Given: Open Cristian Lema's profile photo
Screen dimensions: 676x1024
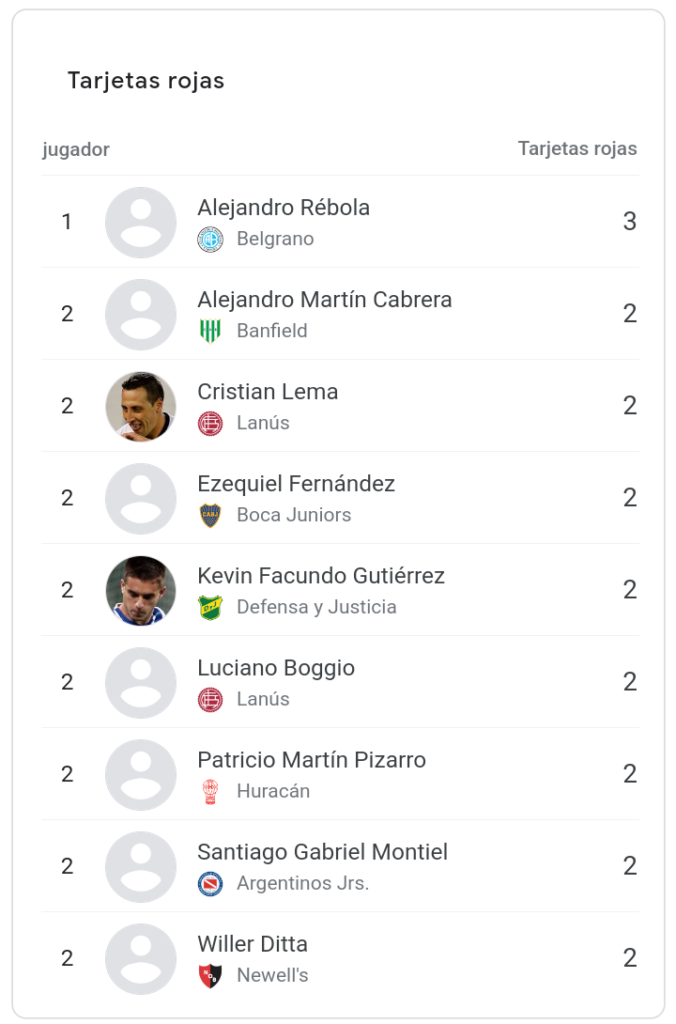Looking at the screenshot, I should [x=141, y=406].
